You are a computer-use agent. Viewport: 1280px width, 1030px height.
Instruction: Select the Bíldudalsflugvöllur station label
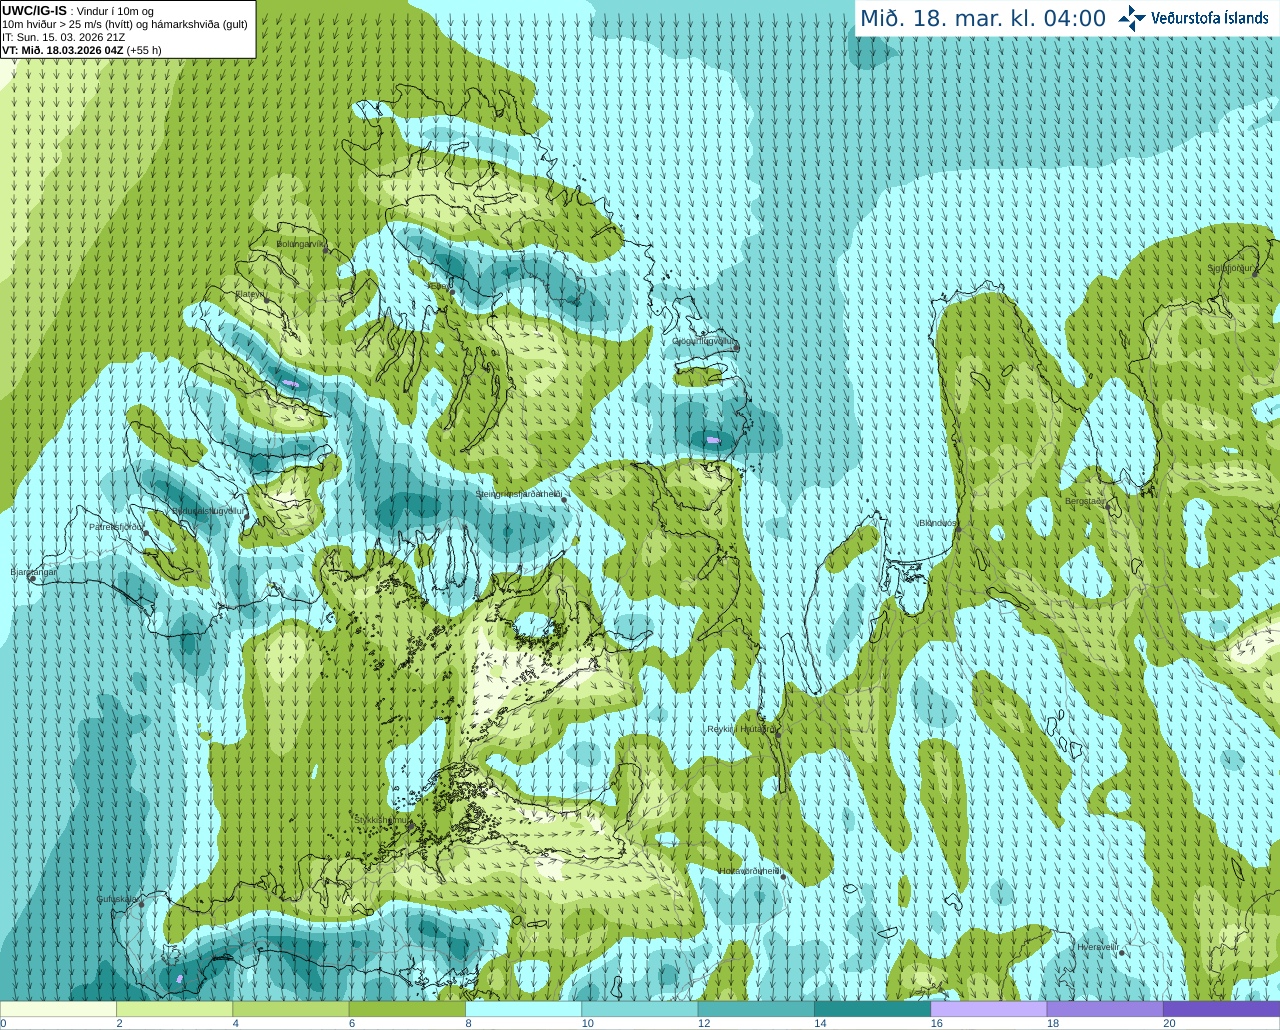point(208,510)
